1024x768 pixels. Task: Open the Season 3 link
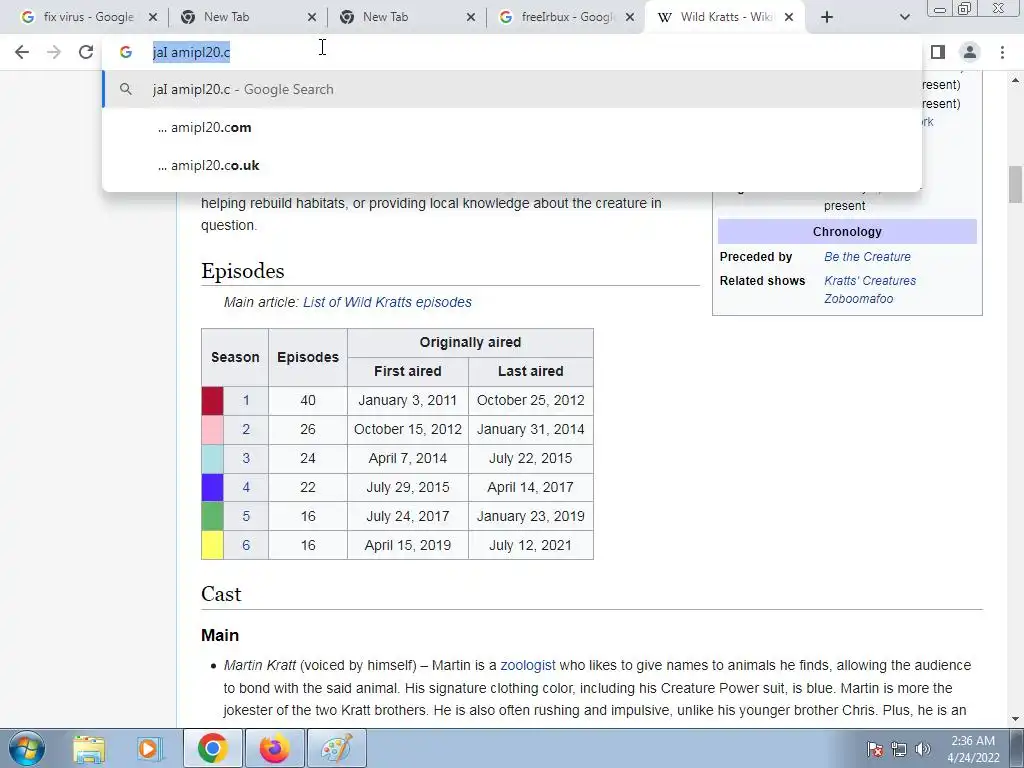(x=246, y=458)
